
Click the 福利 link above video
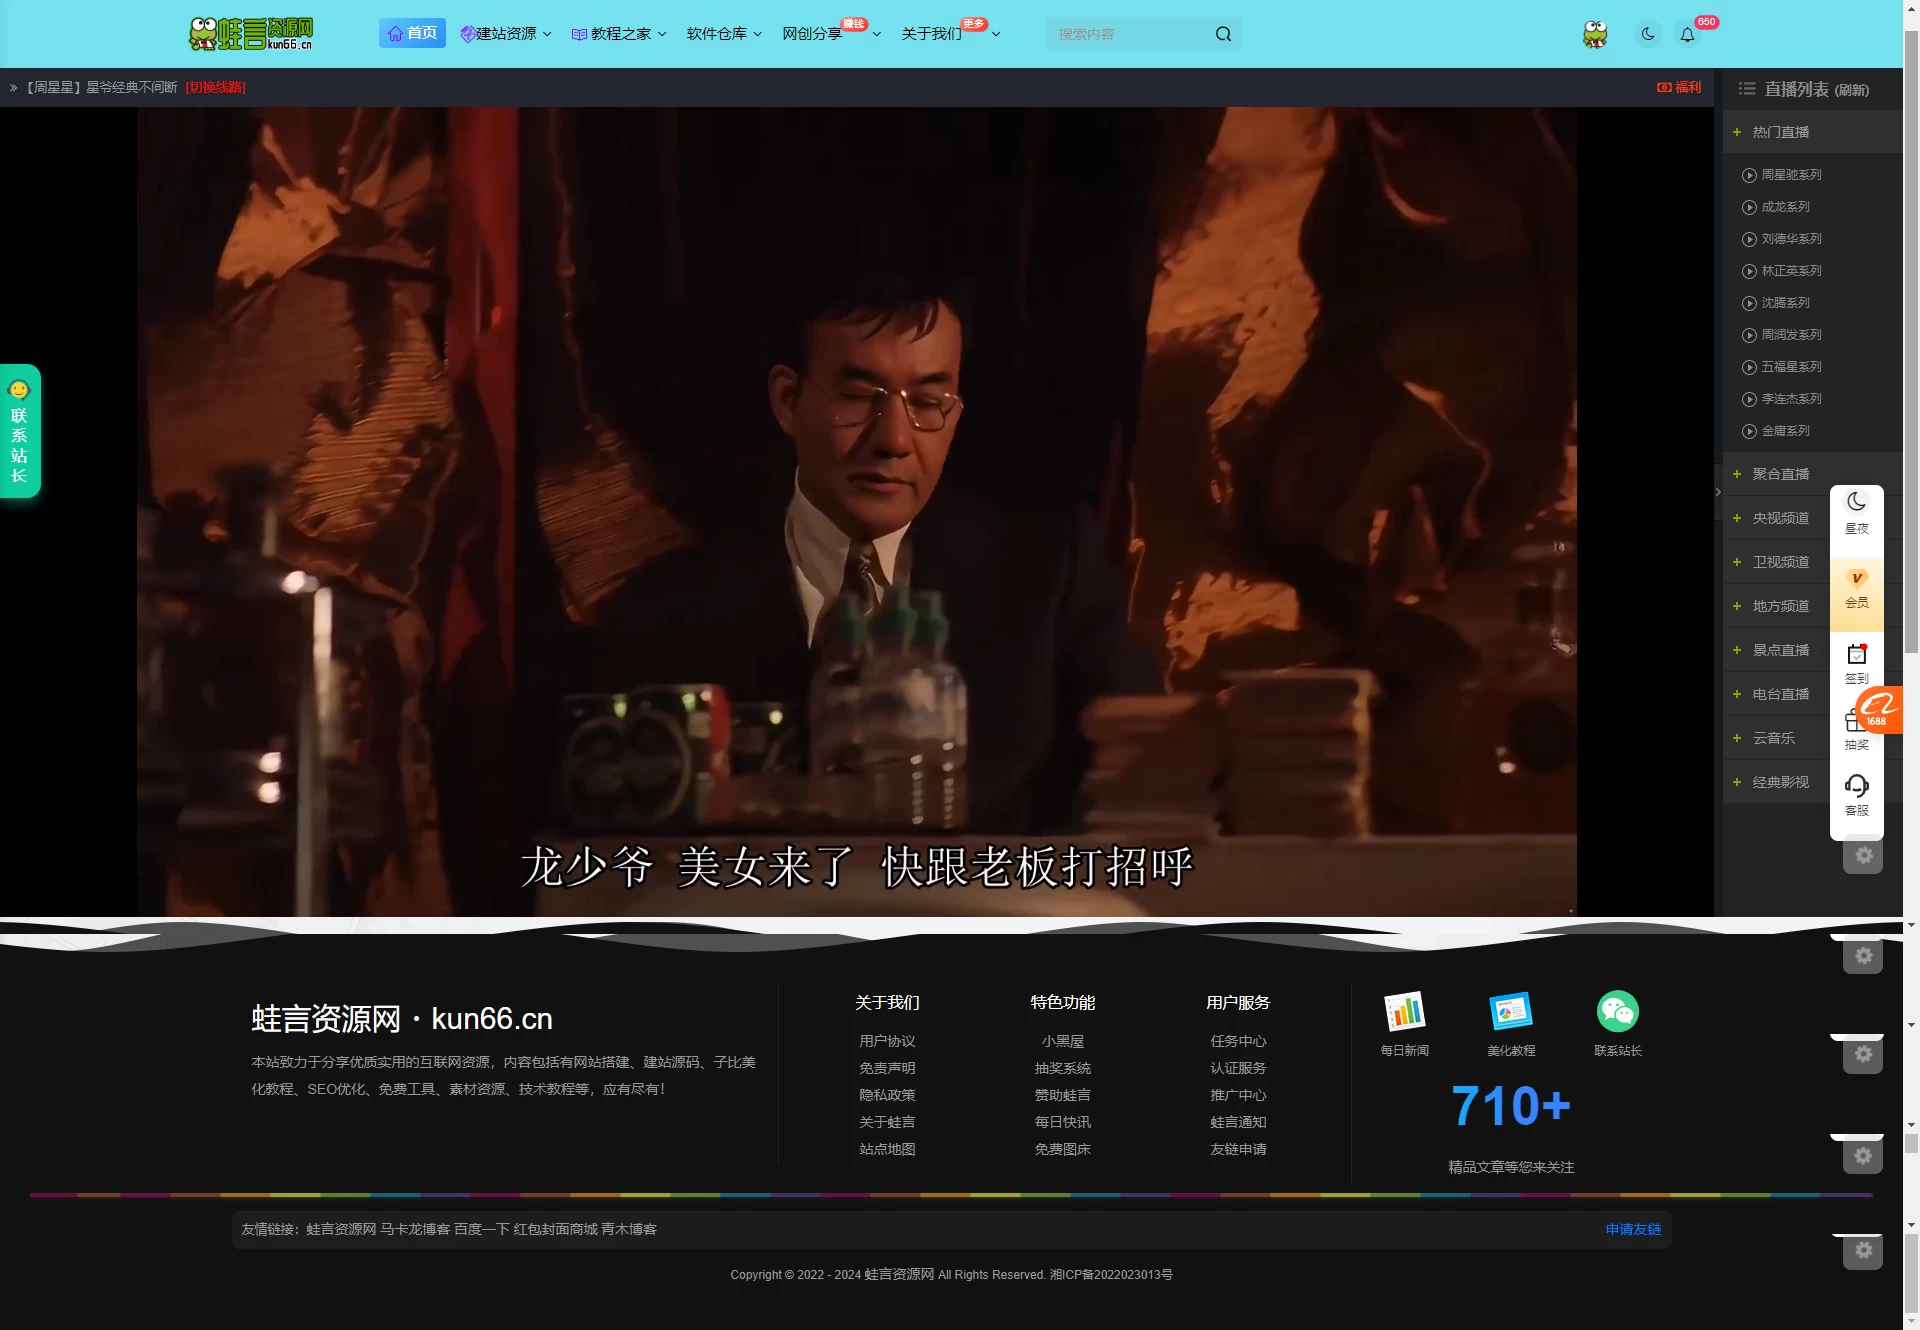click(x=1679, y=88)
